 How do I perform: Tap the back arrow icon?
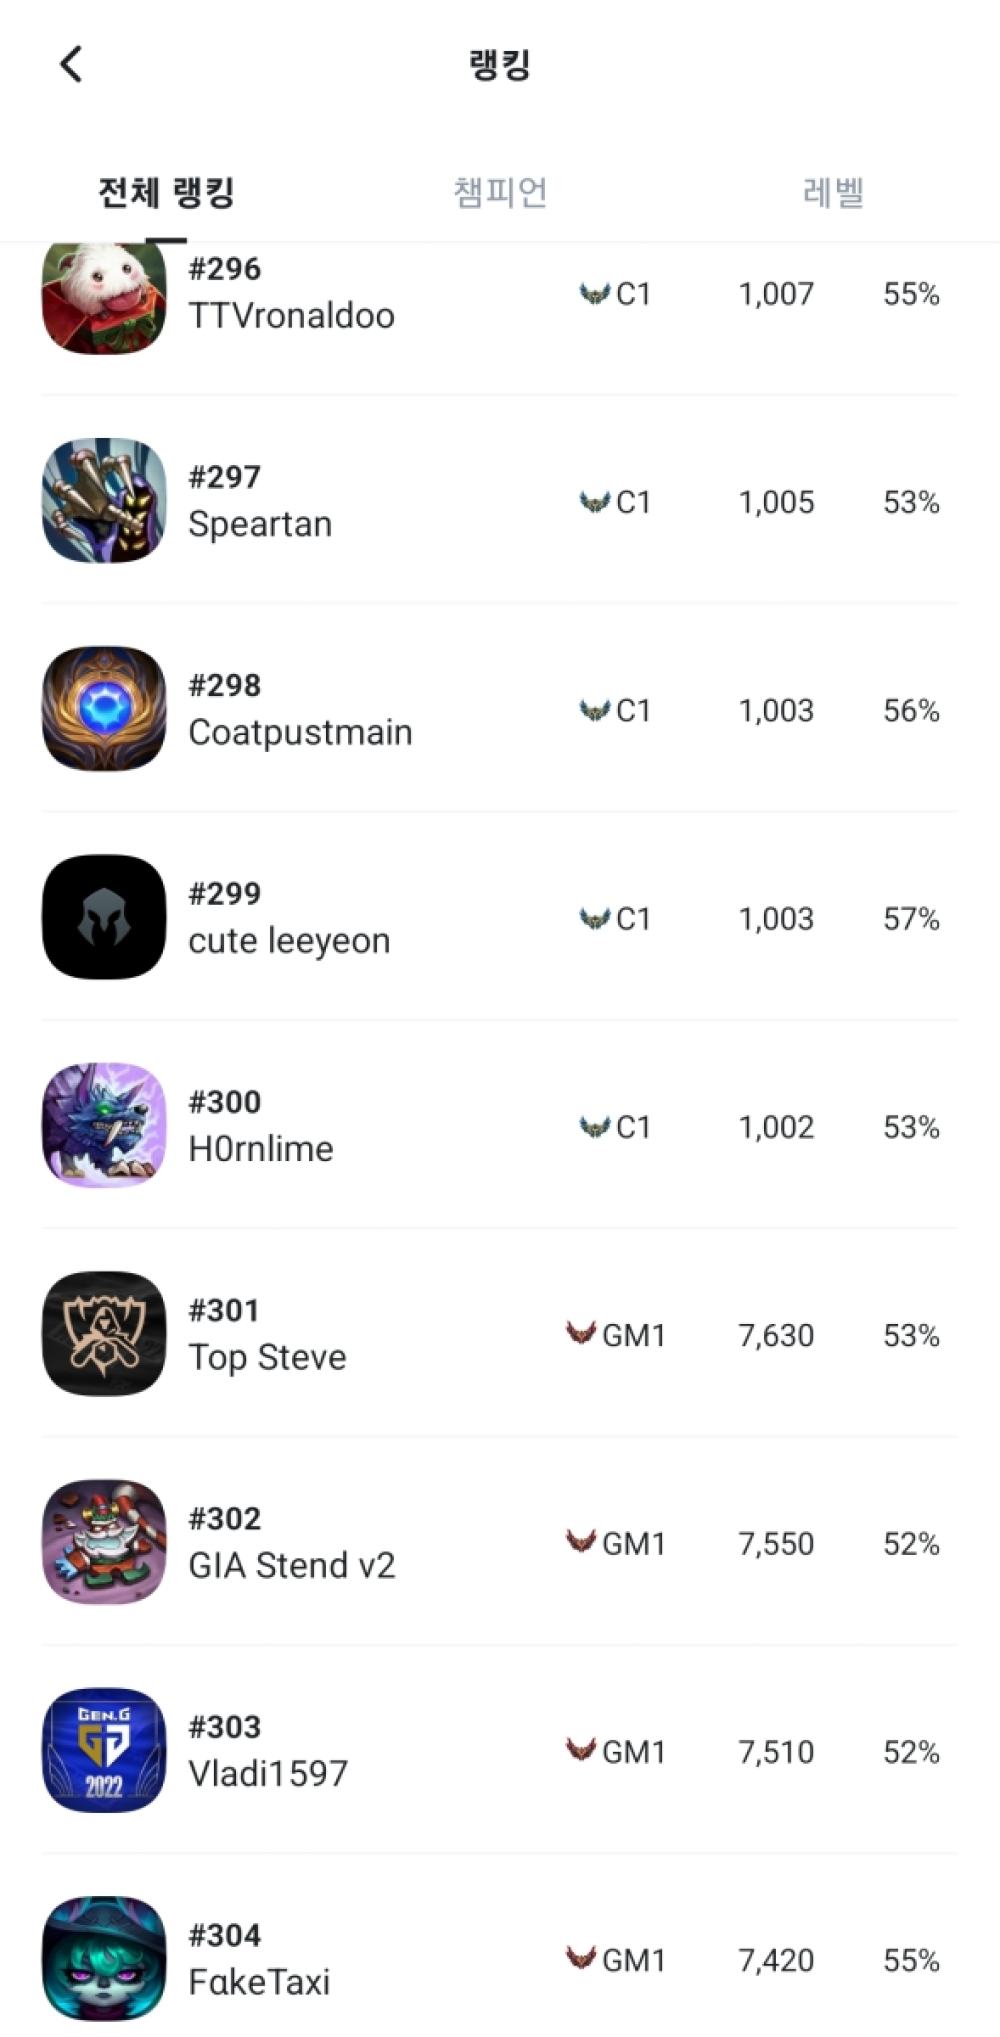click(x=71, y=65)
